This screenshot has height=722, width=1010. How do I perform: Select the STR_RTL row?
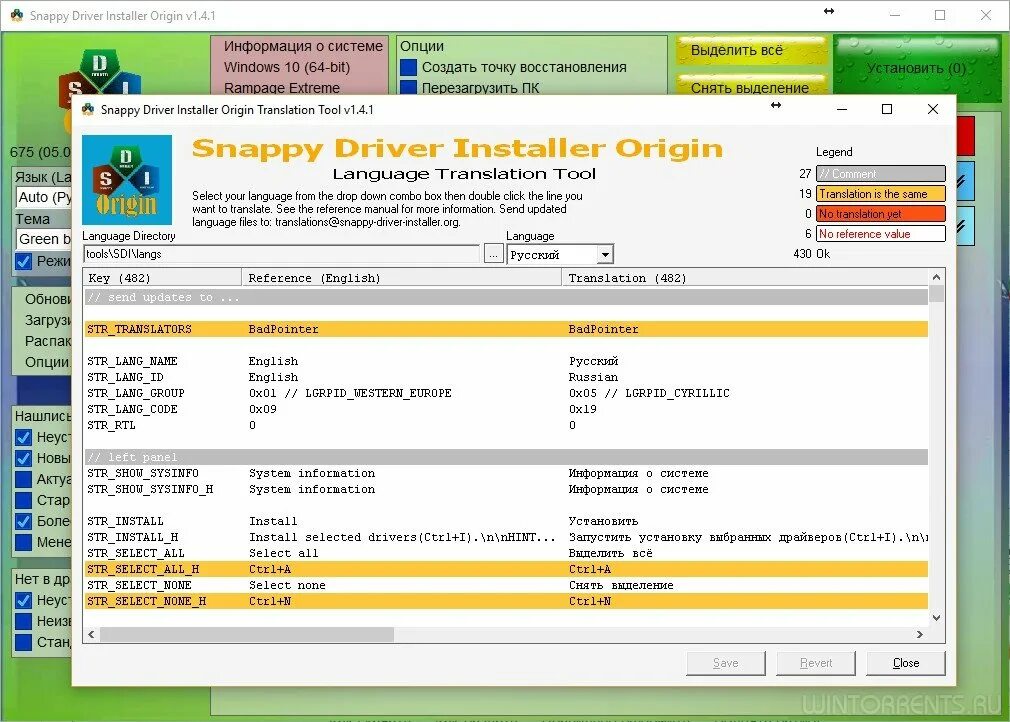coord(506,425)
